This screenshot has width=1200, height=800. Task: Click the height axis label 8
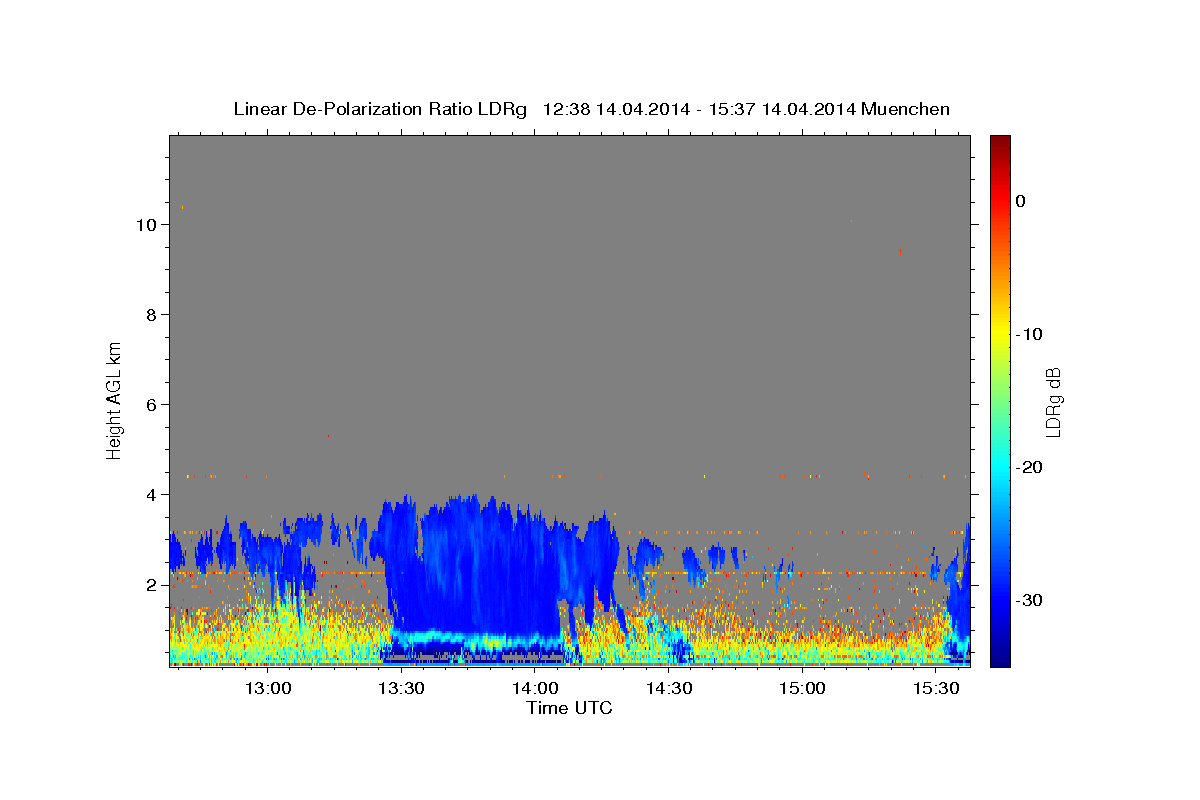tap(152, 315)
